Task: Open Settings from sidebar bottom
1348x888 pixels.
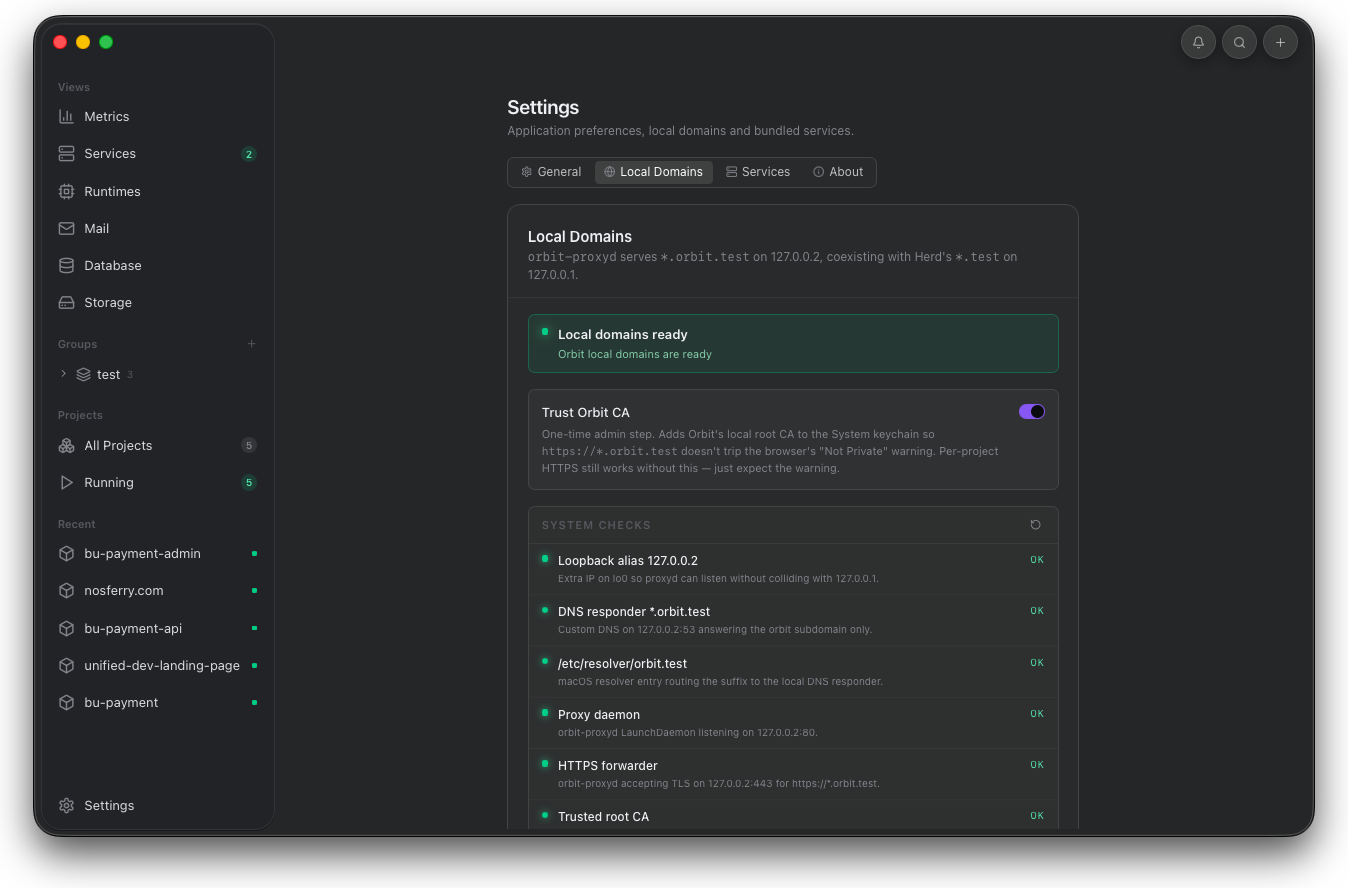Action: [x=157, y=805]
